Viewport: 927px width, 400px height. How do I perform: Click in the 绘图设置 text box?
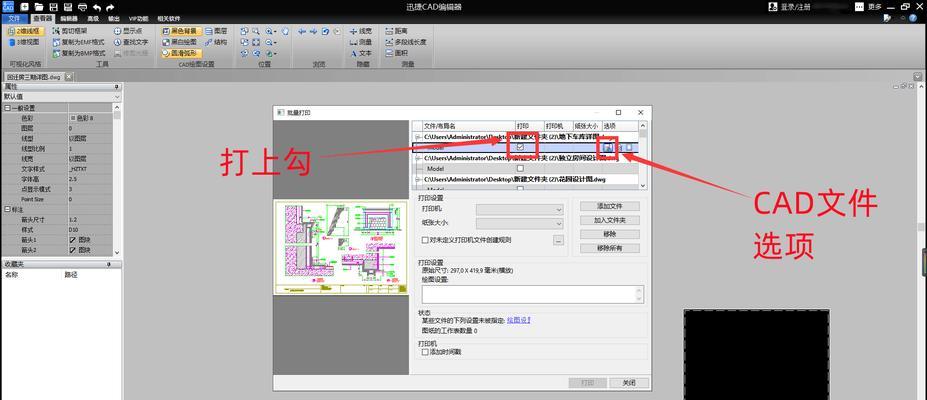tap(533, 294)
